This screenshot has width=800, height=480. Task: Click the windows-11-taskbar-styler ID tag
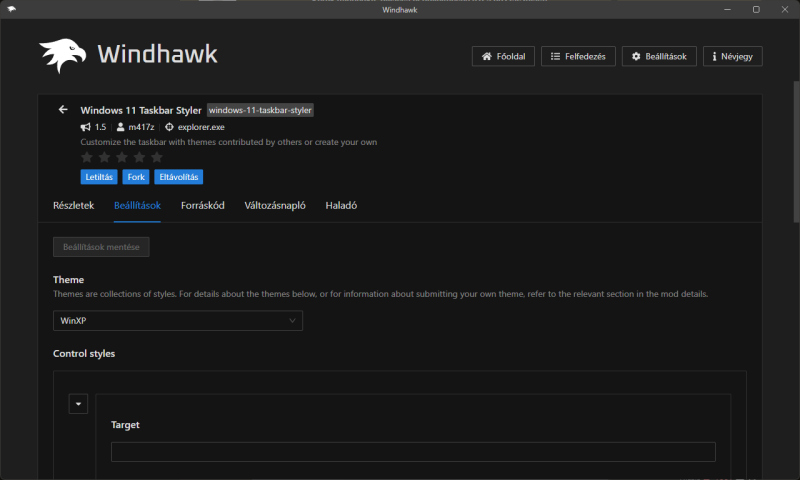point(260,110)
